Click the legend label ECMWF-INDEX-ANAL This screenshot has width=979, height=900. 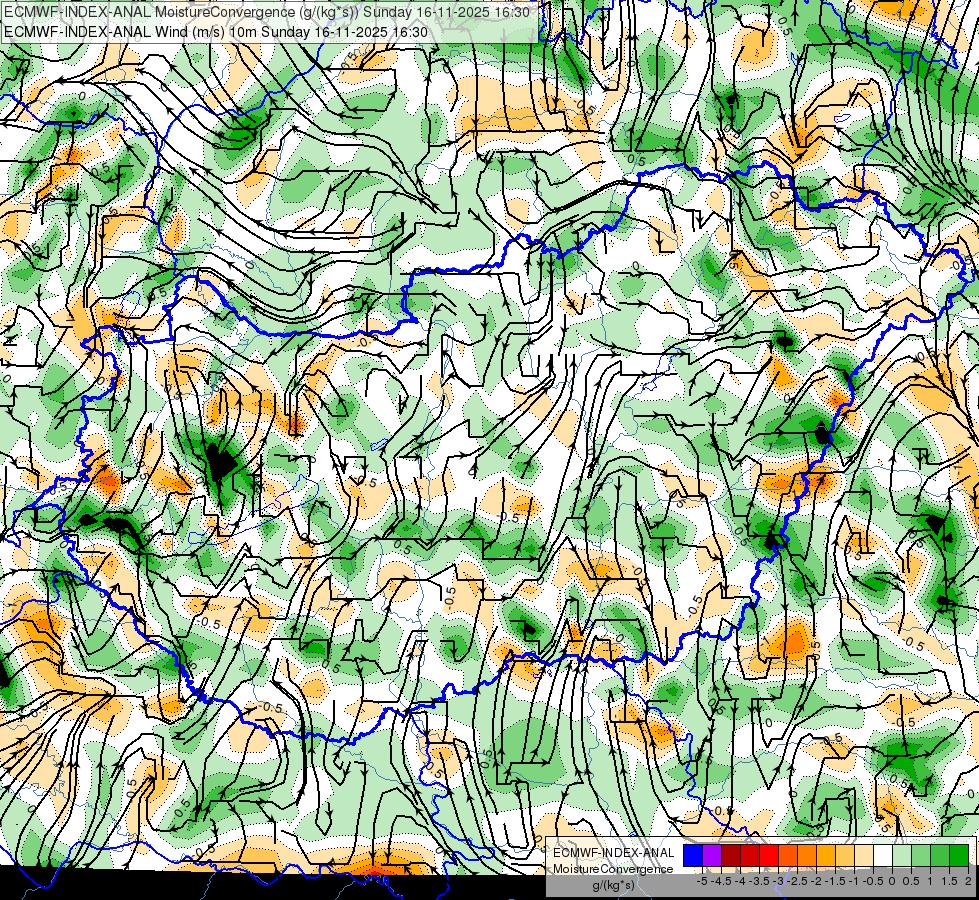click(614, 853)
